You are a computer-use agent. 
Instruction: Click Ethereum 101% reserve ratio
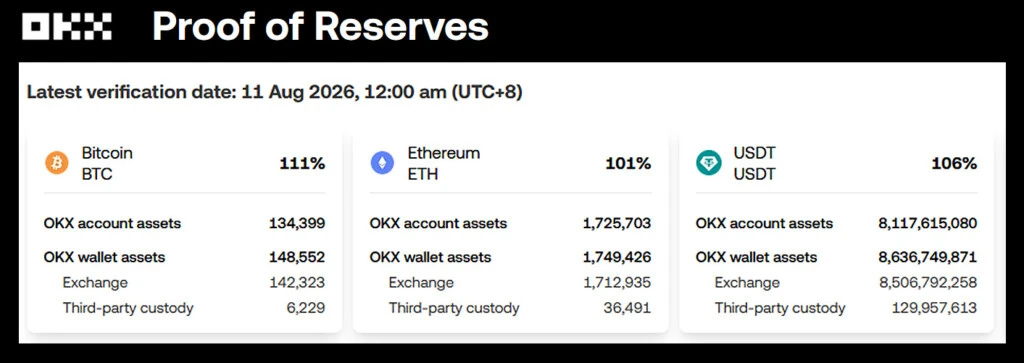click(x=628, y=163)
